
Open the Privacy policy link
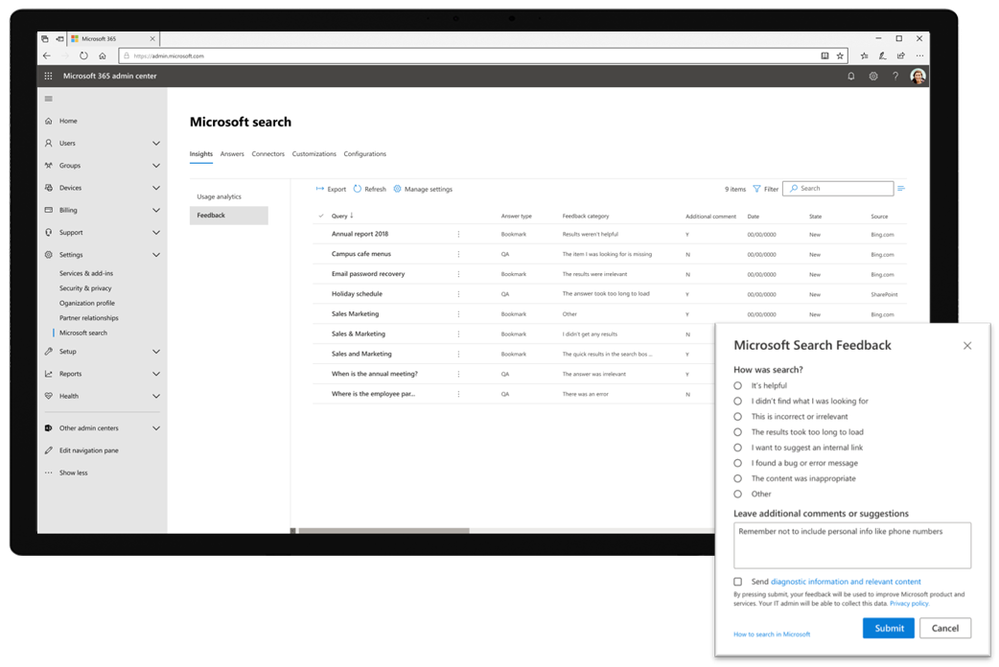click(909, 603)
